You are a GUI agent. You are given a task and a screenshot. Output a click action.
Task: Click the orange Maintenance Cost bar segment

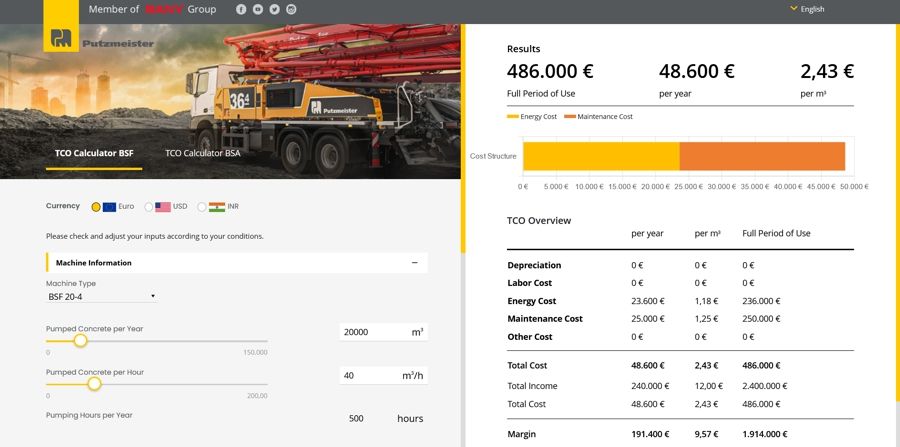coord(762,156)
